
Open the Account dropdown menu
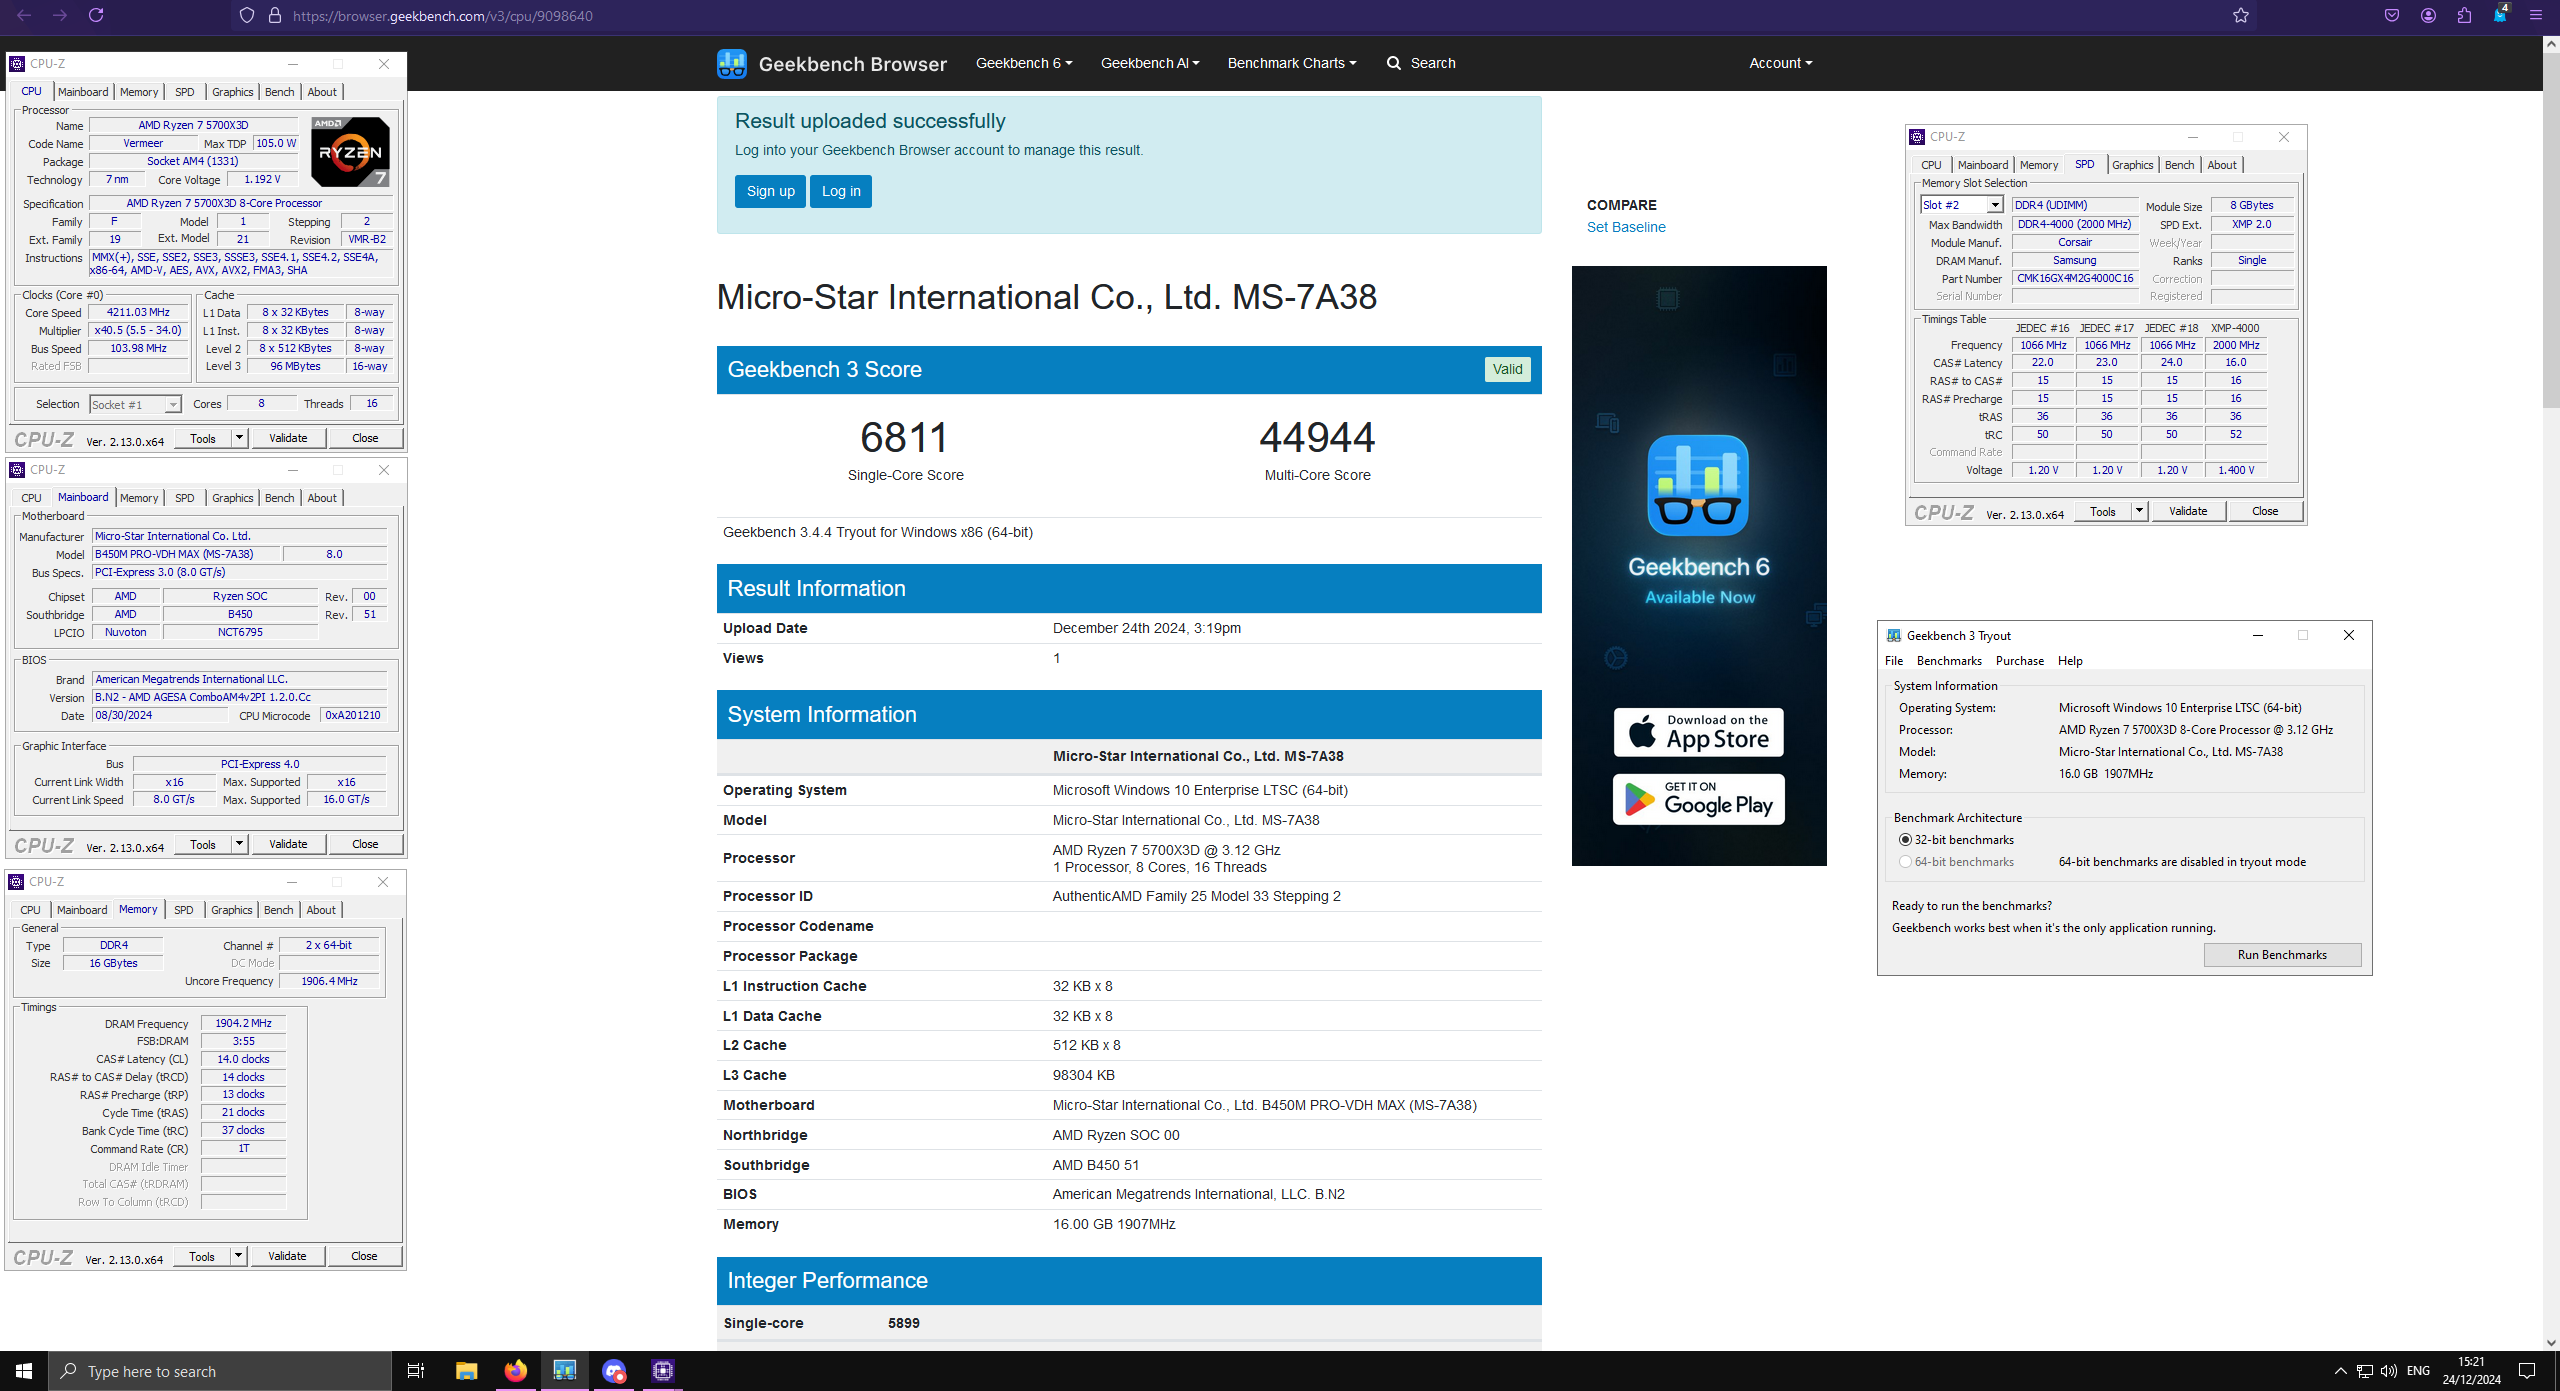coord(1781,63)
